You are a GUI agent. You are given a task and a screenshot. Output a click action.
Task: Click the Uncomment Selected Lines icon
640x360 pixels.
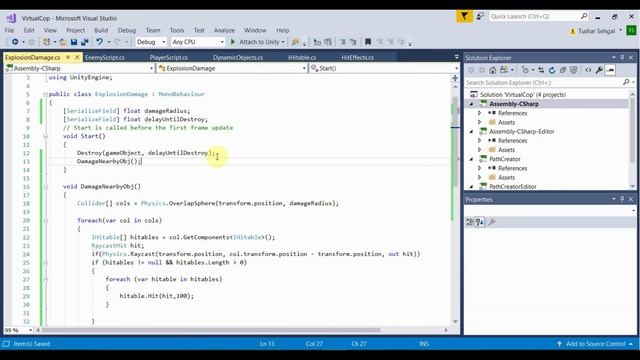[327, 42]
